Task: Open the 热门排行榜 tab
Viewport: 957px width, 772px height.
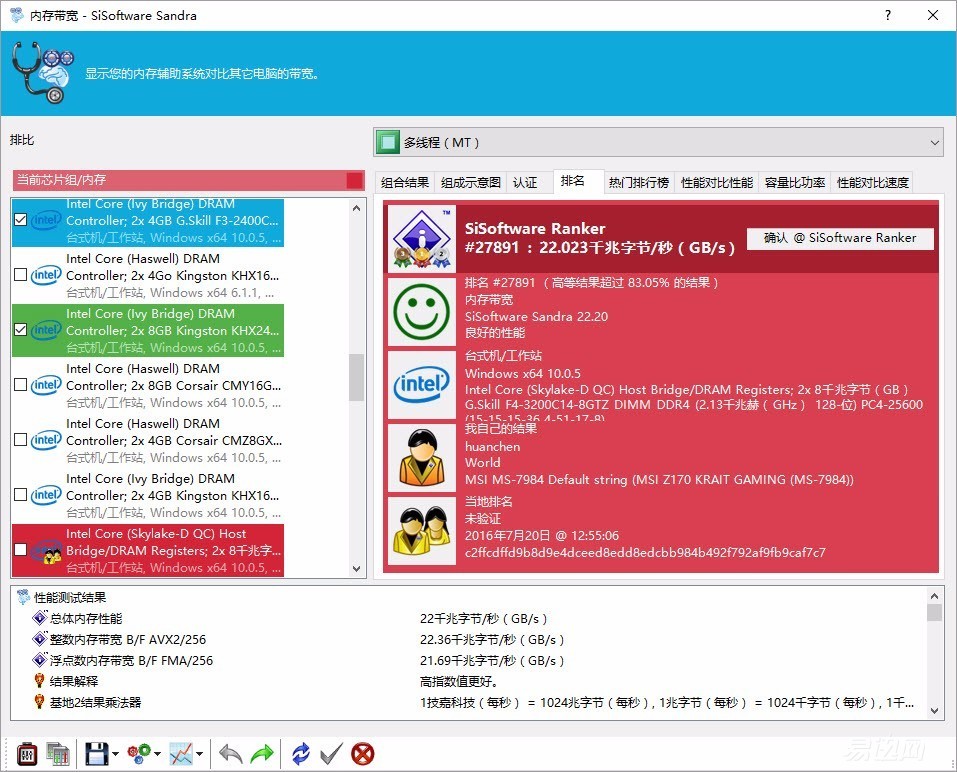Action: tap(638, 182)
